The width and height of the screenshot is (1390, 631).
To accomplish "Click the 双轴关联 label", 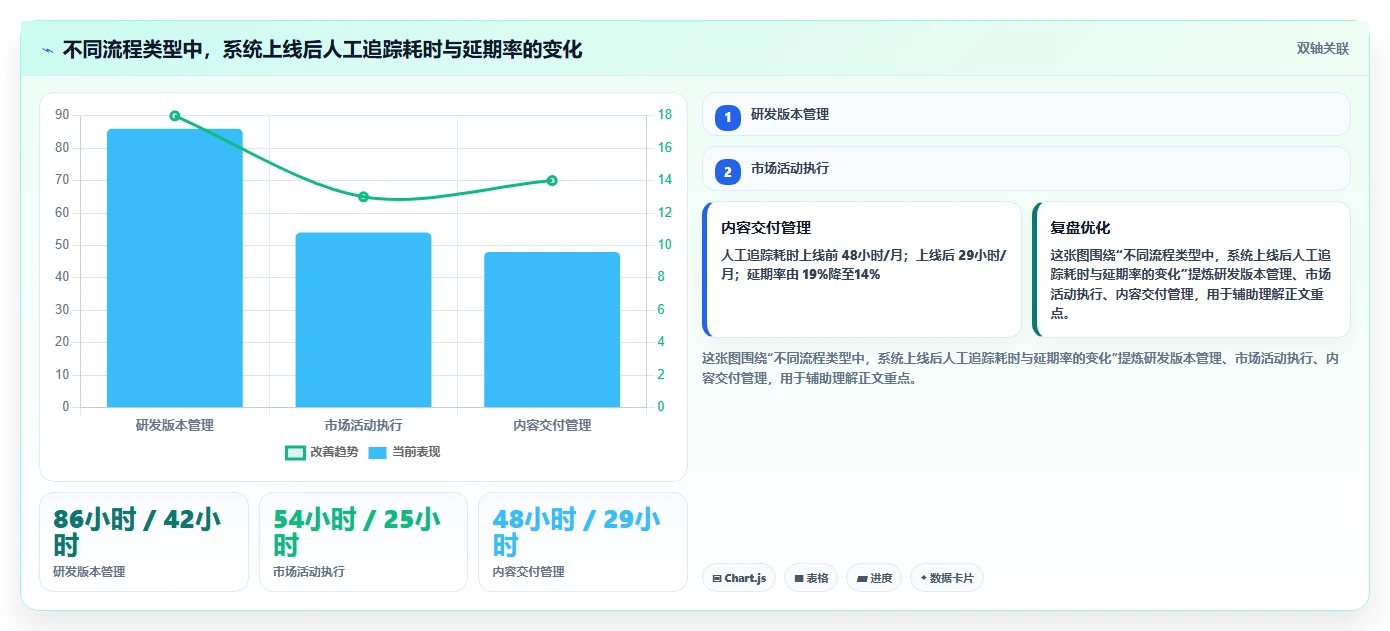I will [x=1323, y=49].
